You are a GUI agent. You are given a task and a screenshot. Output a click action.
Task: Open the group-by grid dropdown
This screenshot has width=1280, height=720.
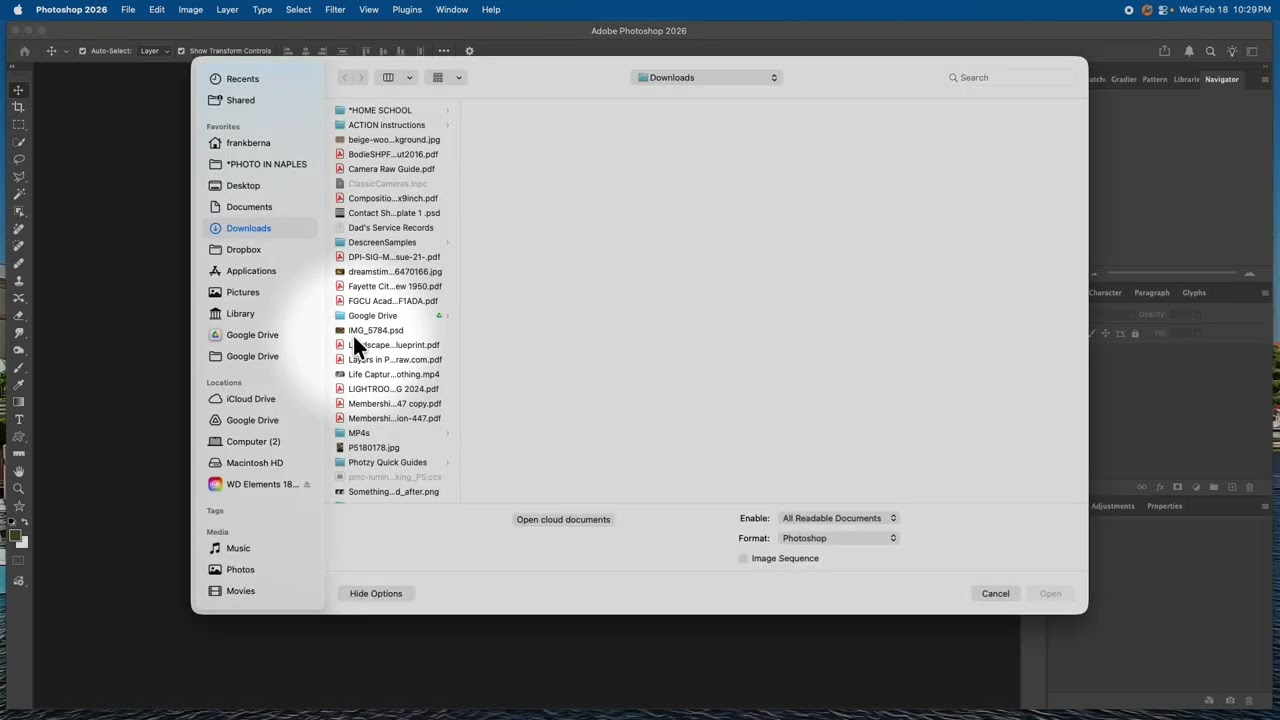point(447,77)
